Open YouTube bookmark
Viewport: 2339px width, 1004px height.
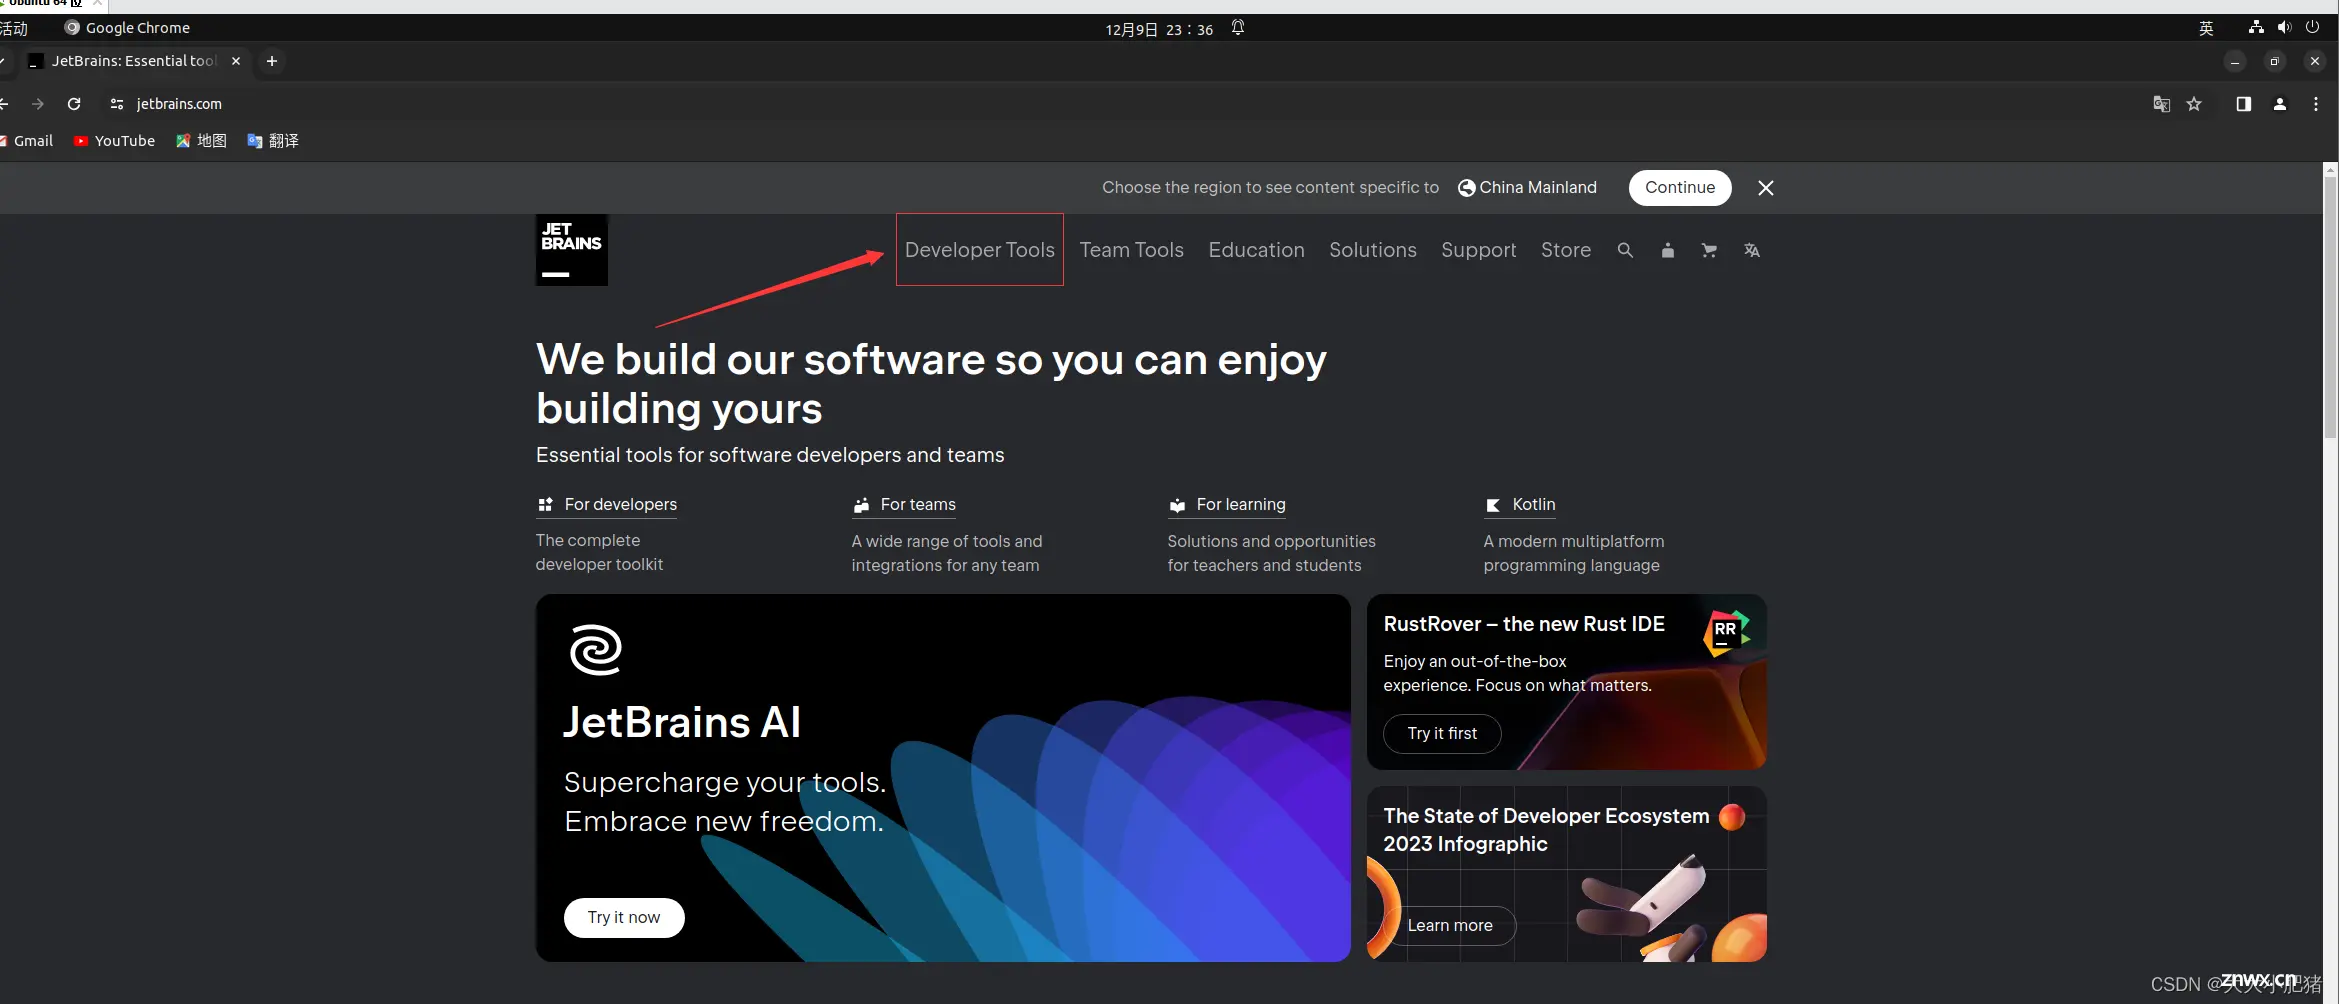(114, 141)
